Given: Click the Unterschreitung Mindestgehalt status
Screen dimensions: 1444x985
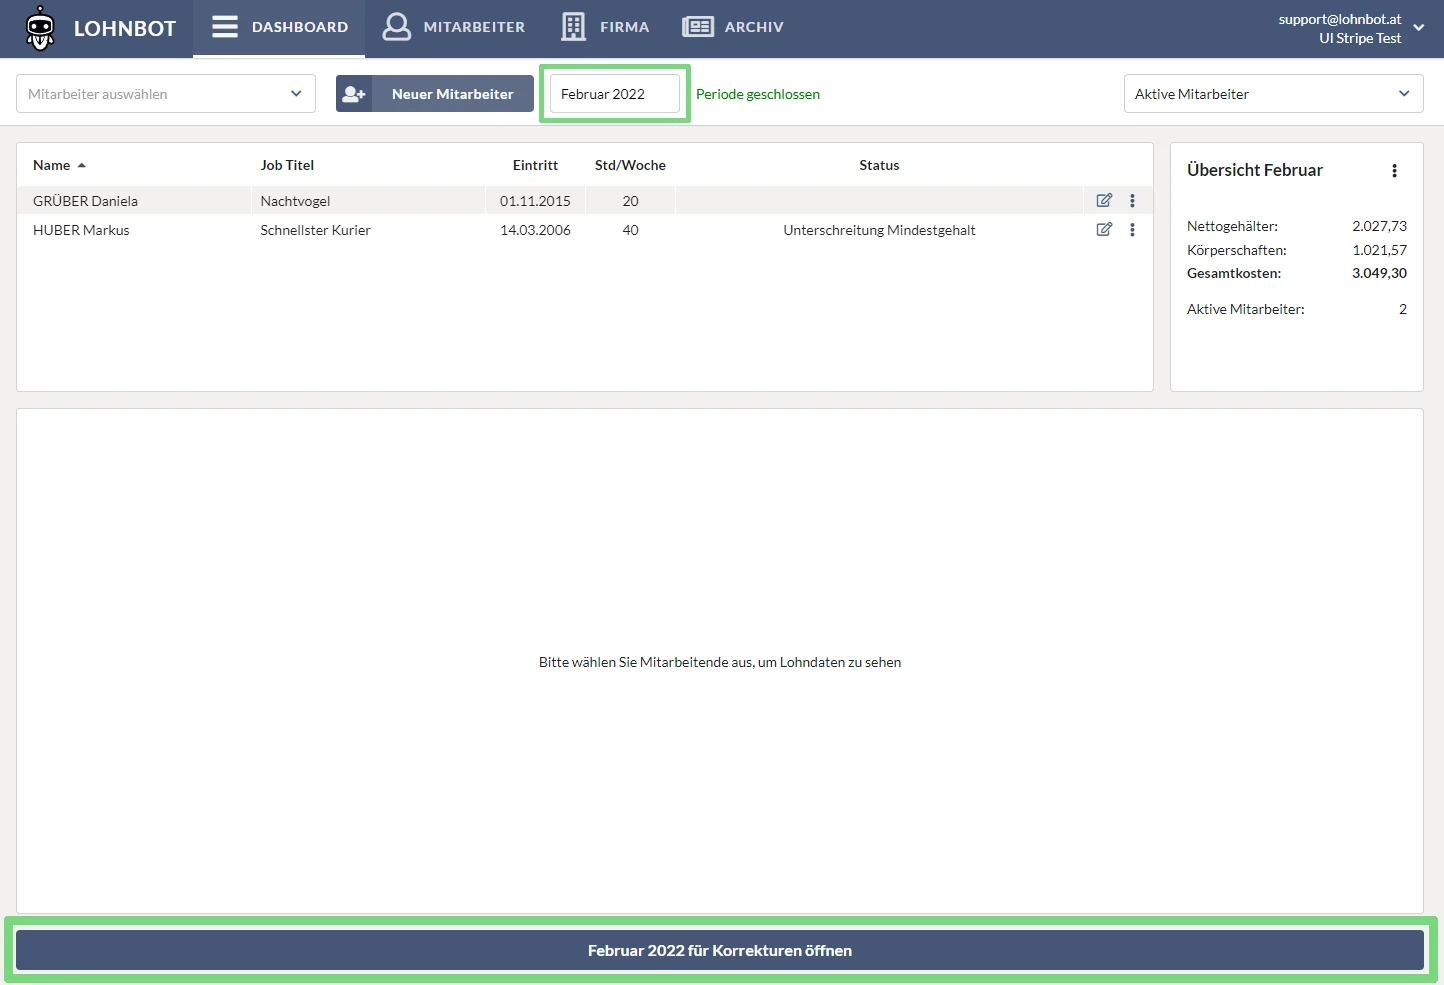Looking at the screenshot, I should click(x=879, y=230).
